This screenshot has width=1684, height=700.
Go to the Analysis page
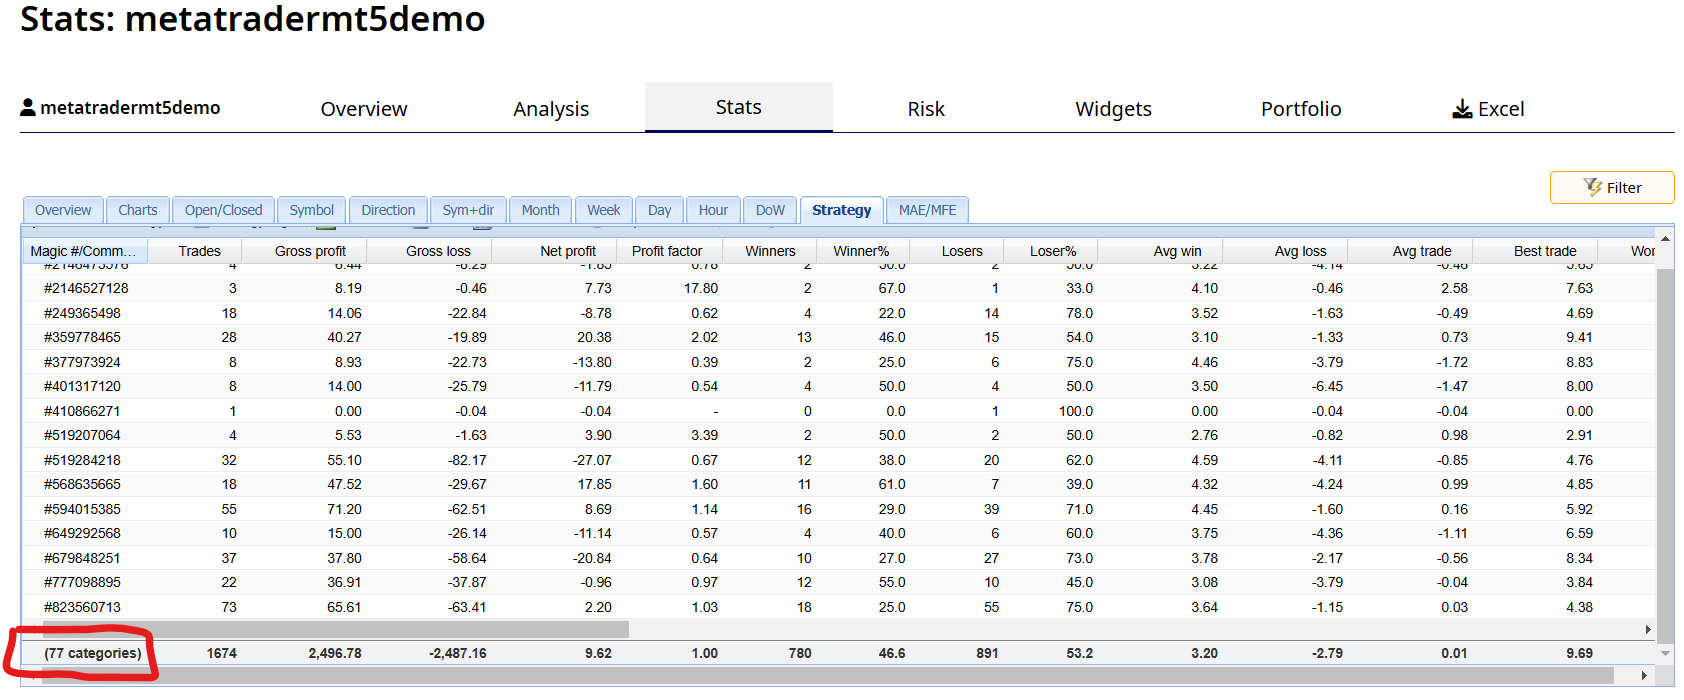pyautogui.click(x=551, y=109)
